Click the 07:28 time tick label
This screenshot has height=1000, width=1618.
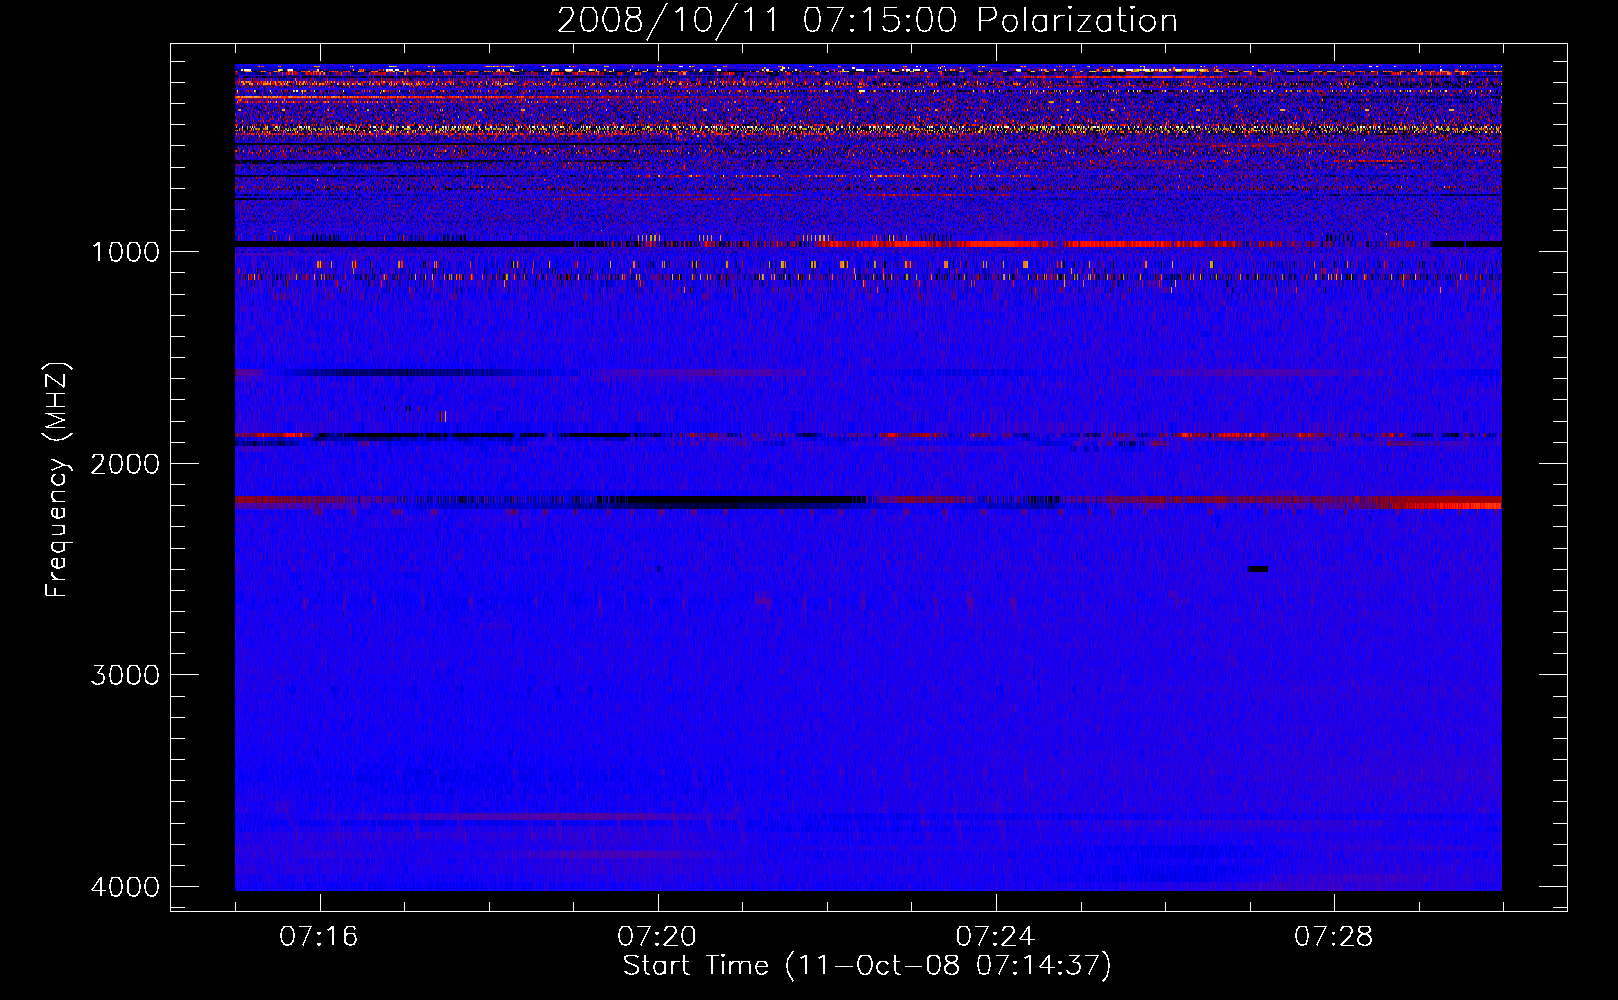[x=1333, y=936]
